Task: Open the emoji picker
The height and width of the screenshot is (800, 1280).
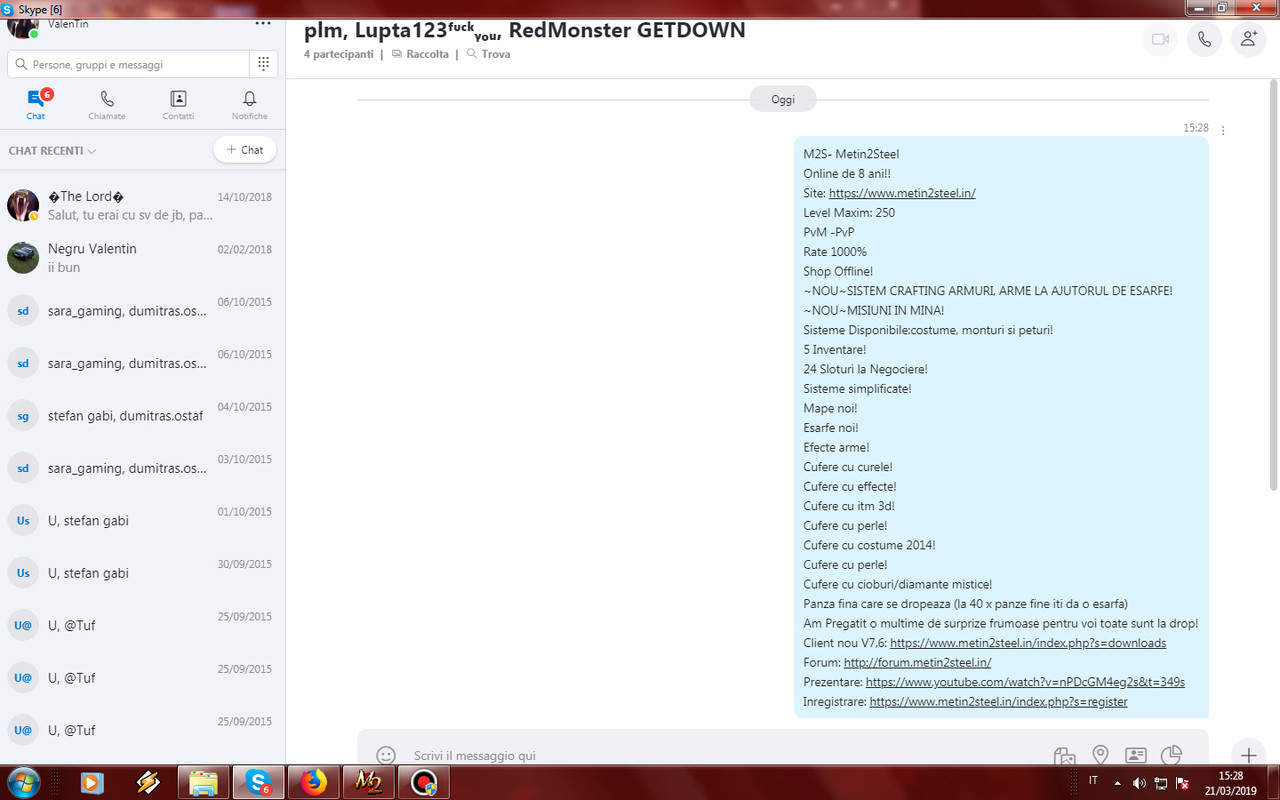Action: point(385,755)
